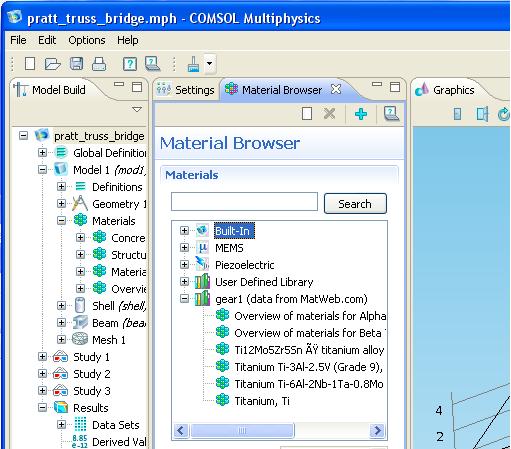Expand the Piezoelectric library node
The image size is (511, 449).
coord(184,265)
